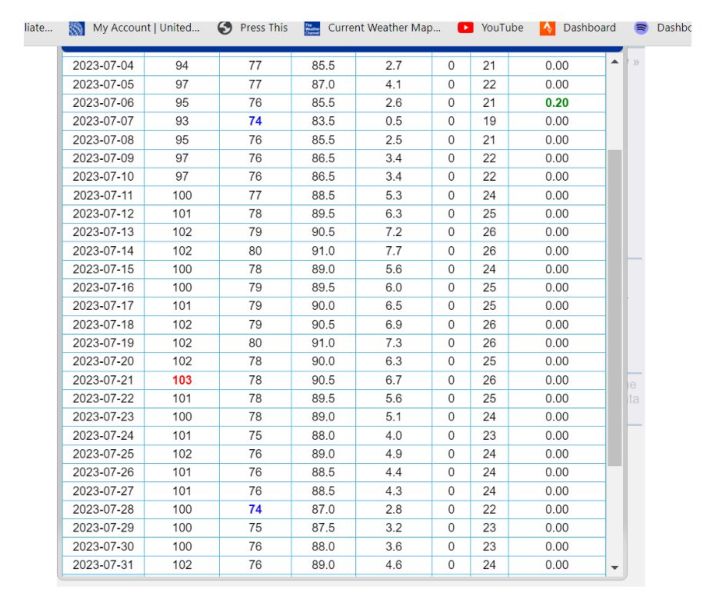Click the 7.7 departure value on 2023-07-14
Image resolution: width=723 pixels, height=606 pixels.
click(394, 251)
